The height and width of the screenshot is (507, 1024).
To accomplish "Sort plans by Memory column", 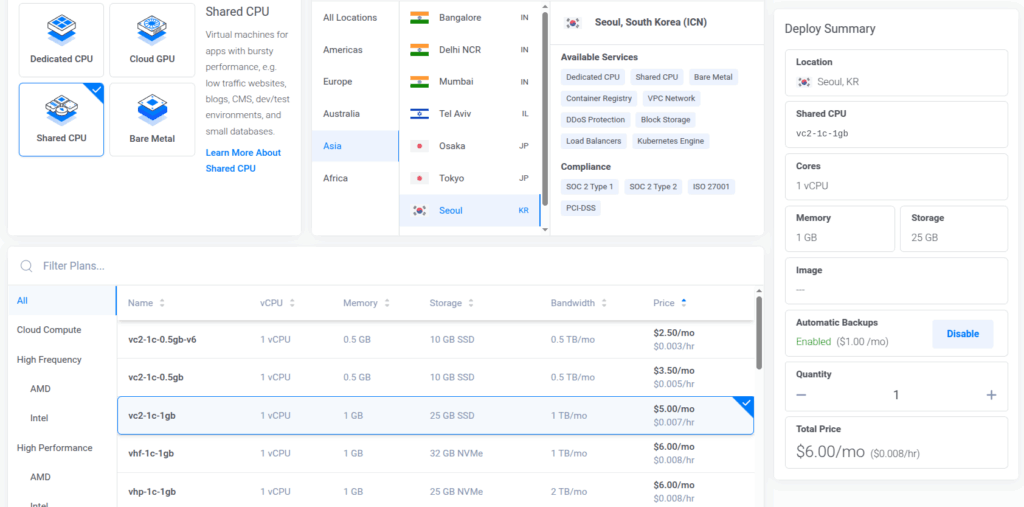I will [x=366, y=303].
